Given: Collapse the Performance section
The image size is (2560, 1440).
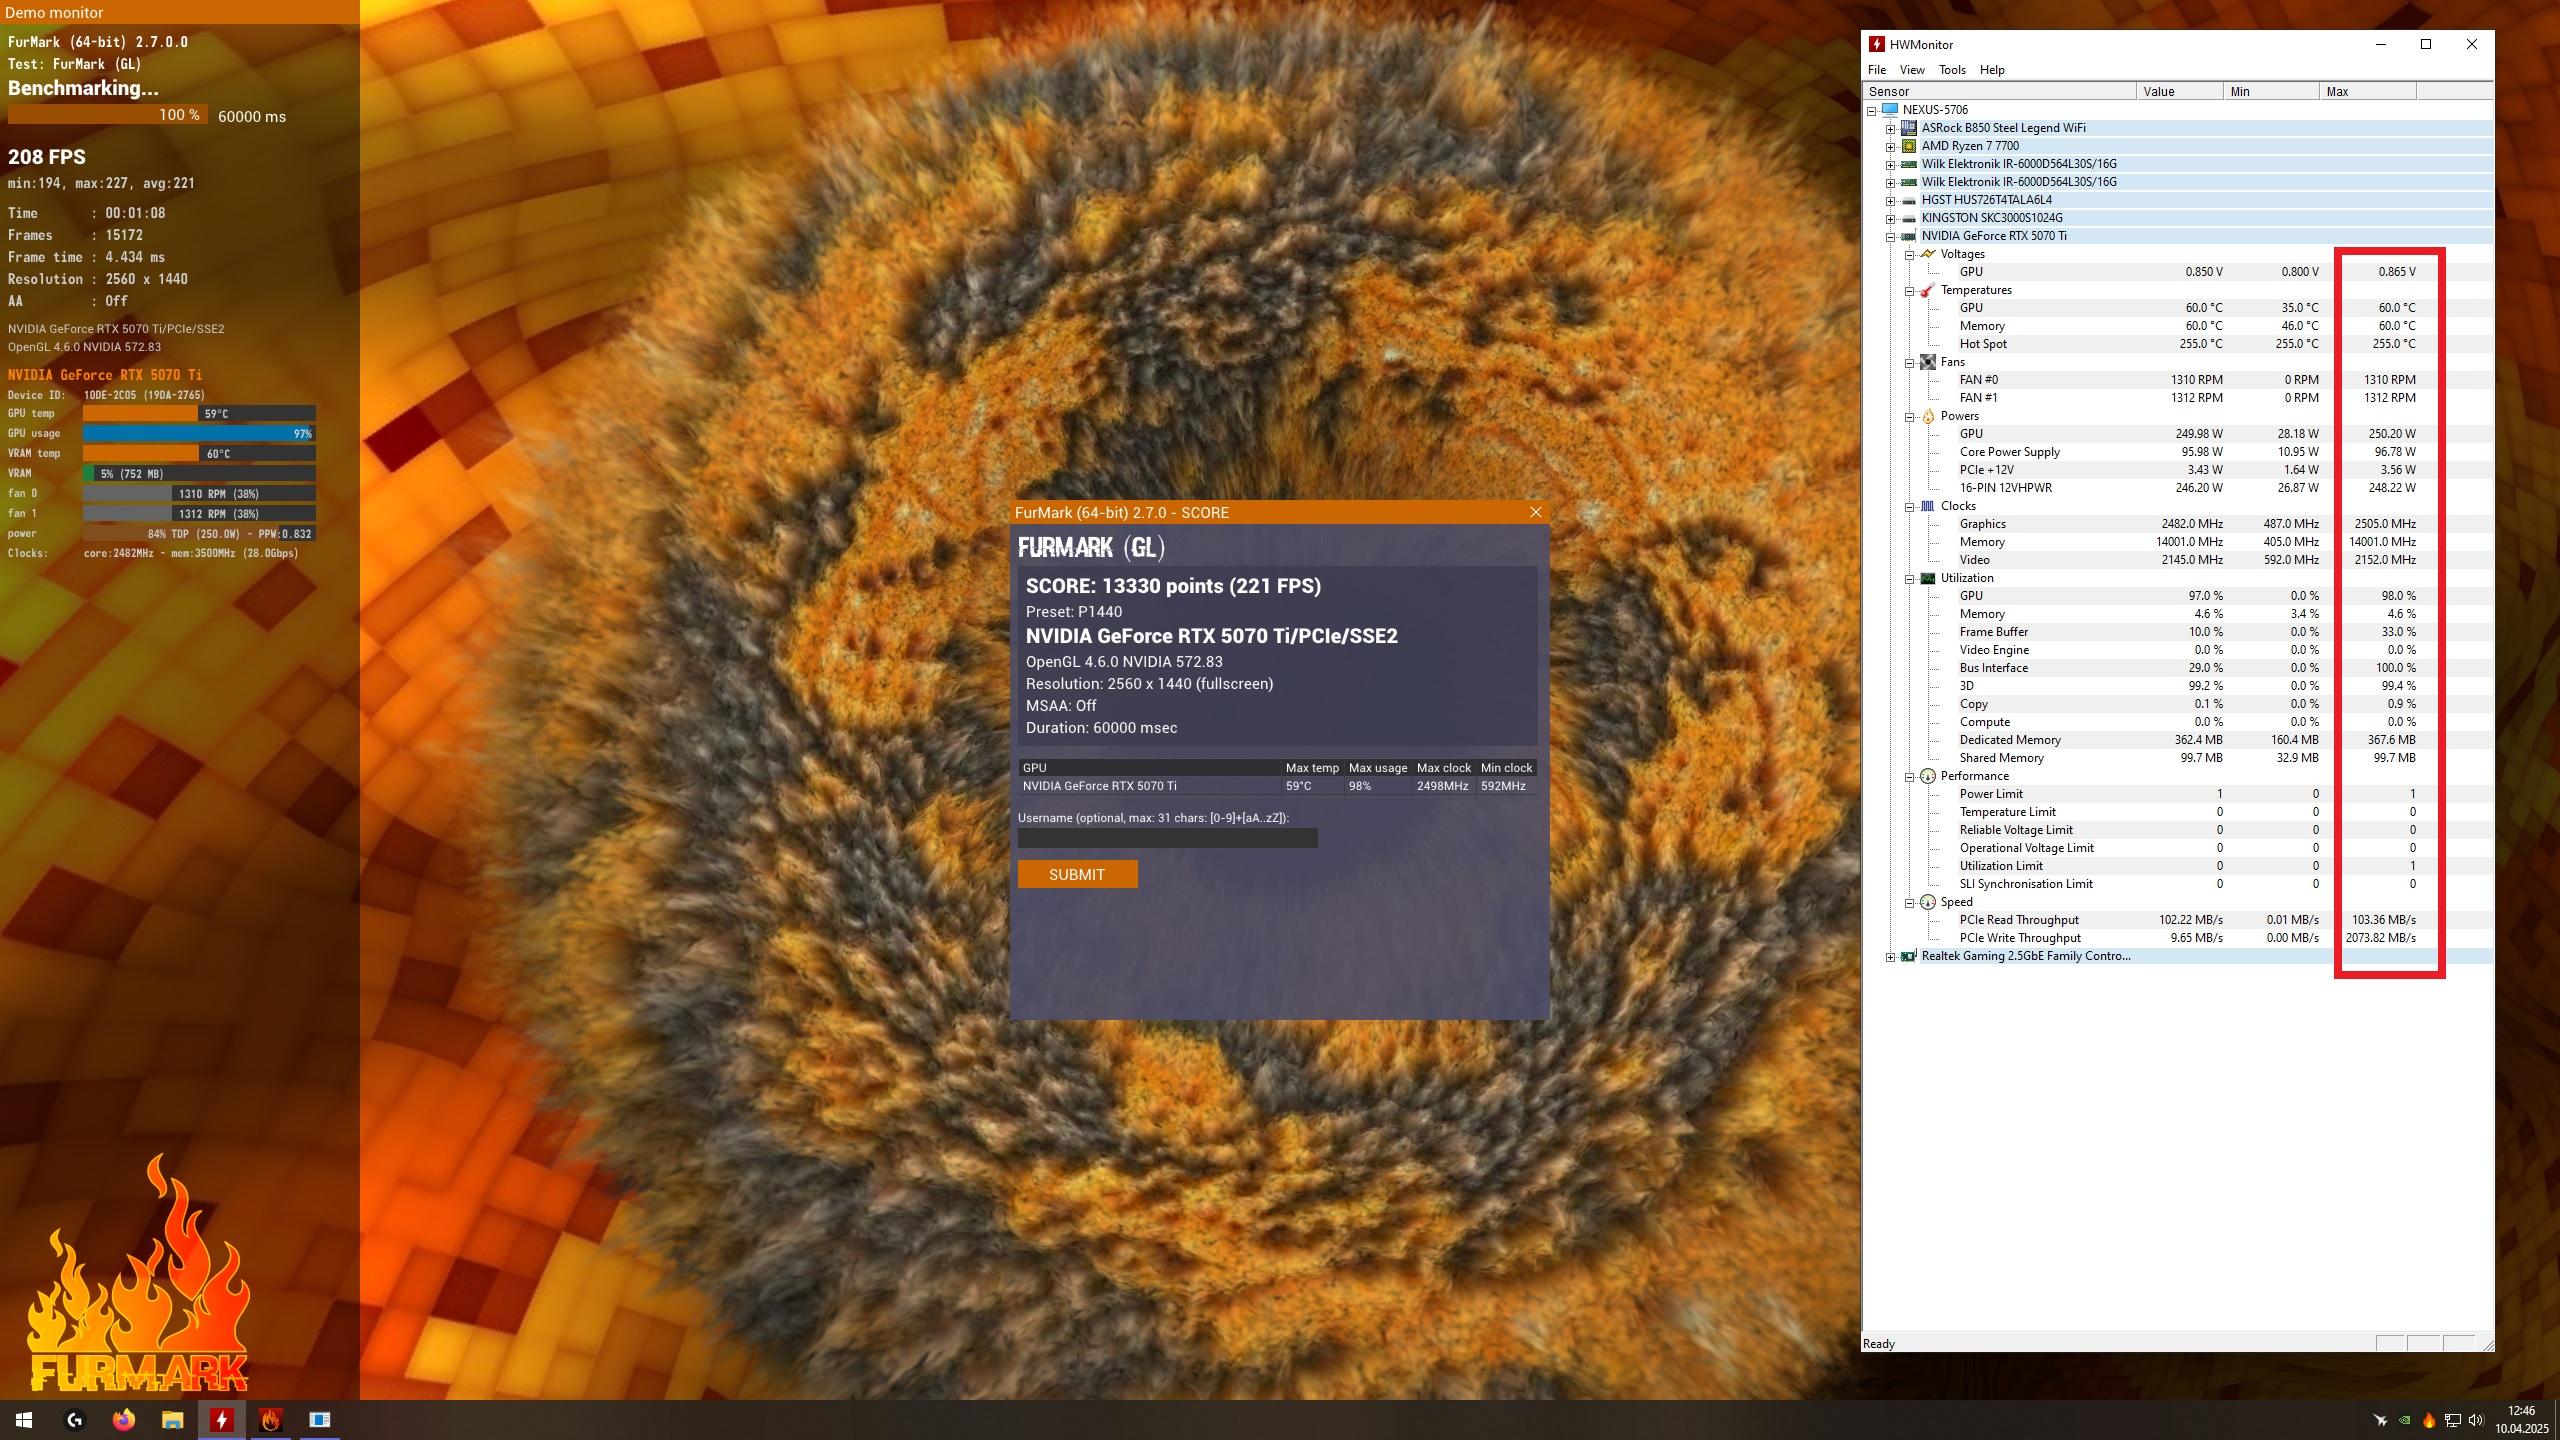Looking at the screenshot, I should [1909, 777].
